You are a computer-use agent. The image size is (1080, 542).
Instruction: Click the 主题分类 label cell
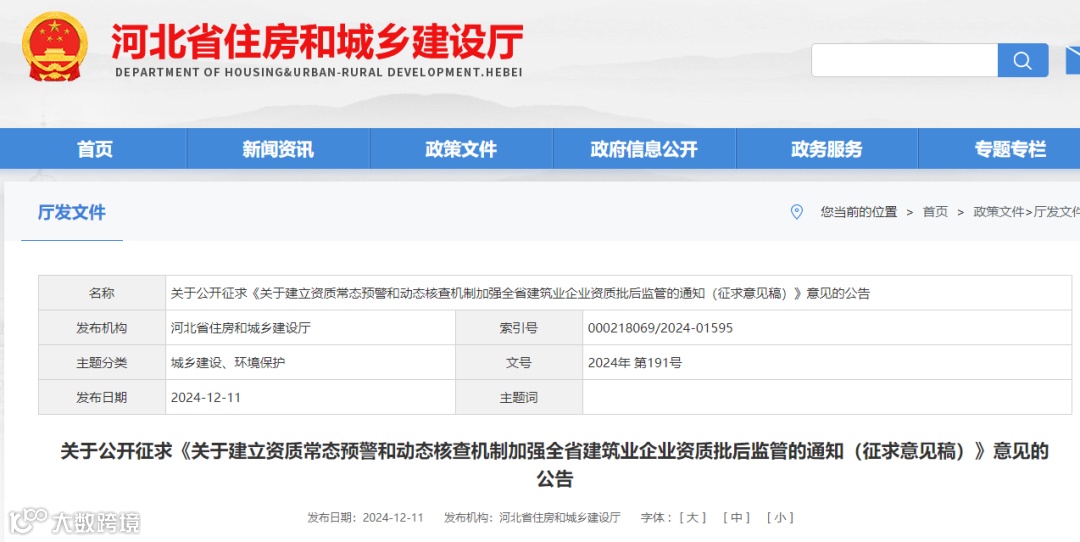(102, 362)
